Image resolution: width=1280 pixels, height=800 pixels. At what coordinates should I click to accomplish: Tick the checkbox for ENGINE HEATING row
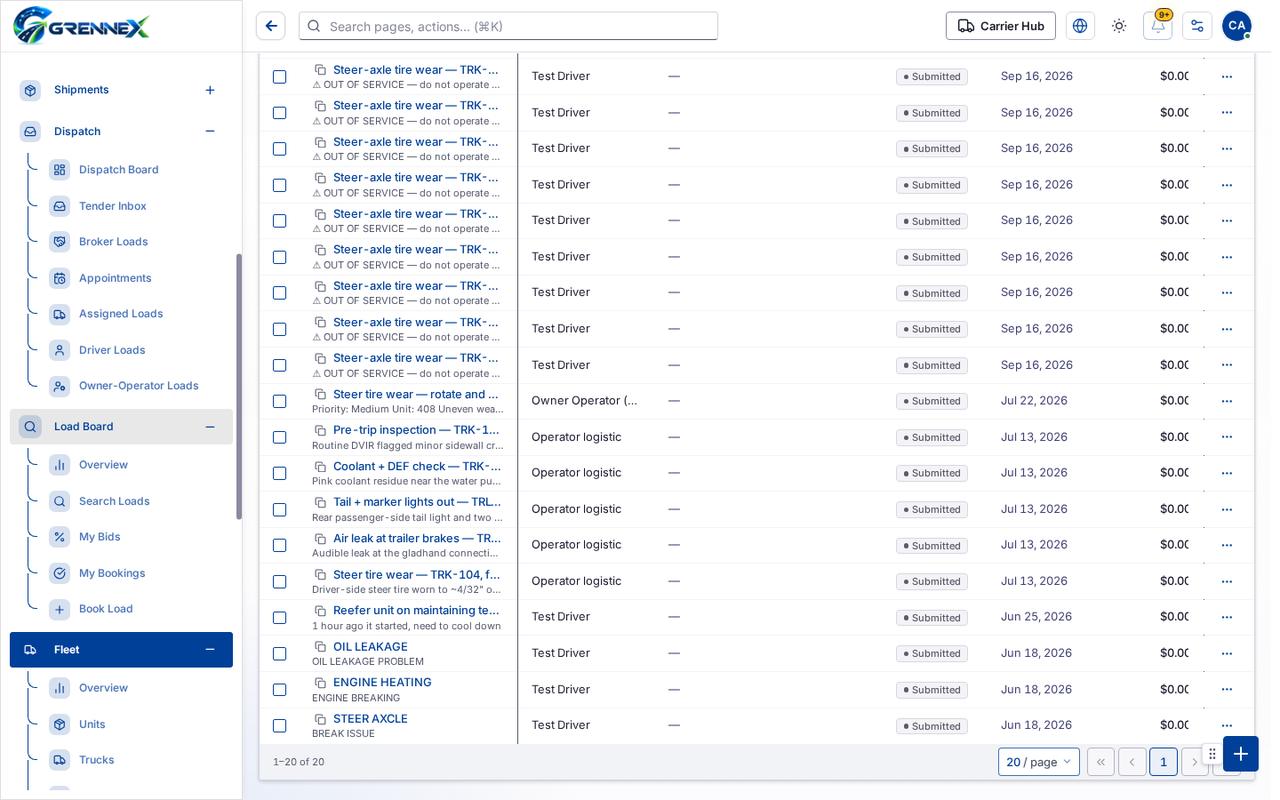pyautogui.click(x=280, y=690)
